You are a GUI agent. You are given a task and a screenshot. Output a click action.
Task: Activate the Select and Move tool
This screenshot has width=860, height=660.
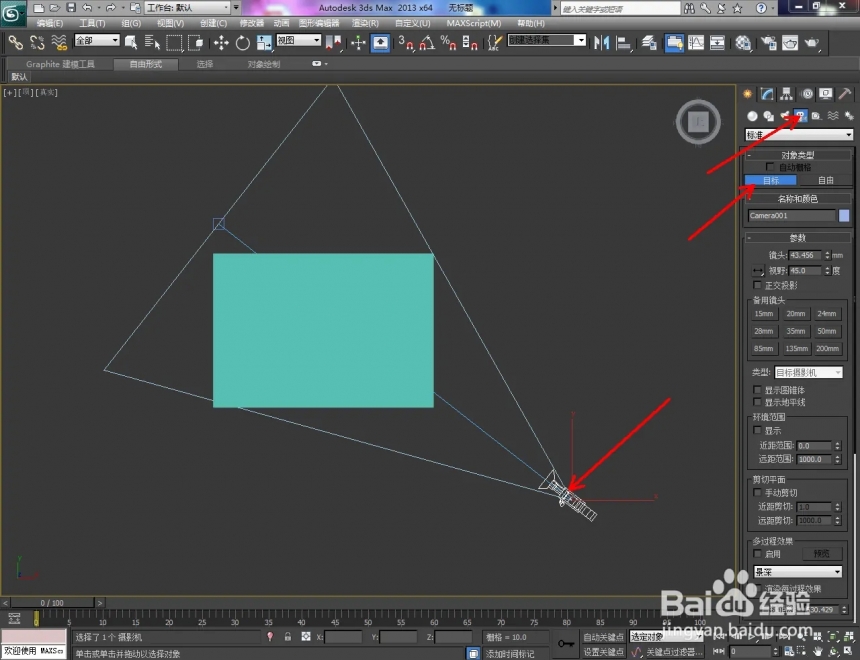tap(221, 42)
